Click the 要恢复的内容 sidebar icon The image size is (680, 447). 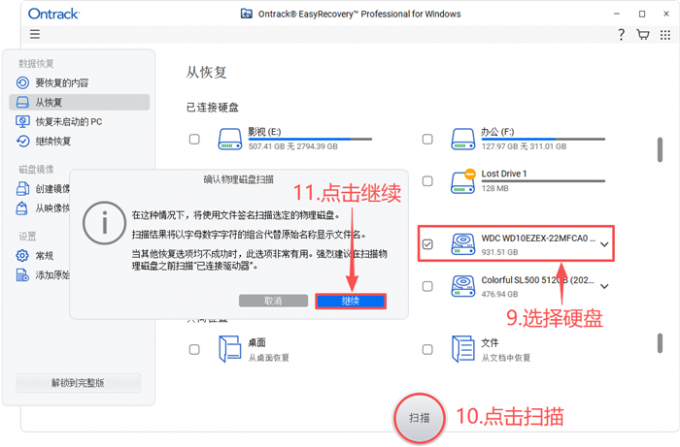(x=23, y=82)
